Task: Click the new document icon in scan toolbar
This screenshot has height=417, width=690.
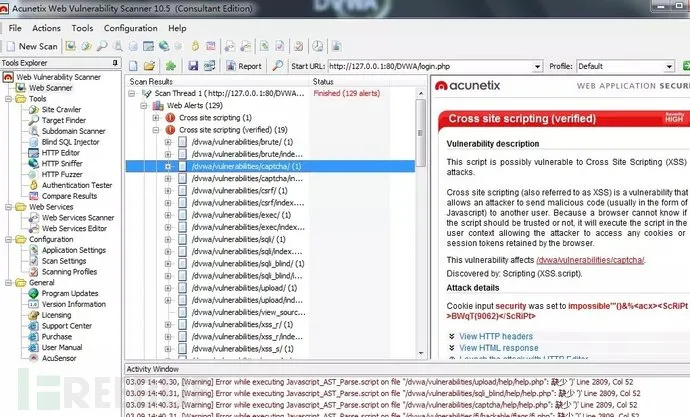Action: click(133, 66)
